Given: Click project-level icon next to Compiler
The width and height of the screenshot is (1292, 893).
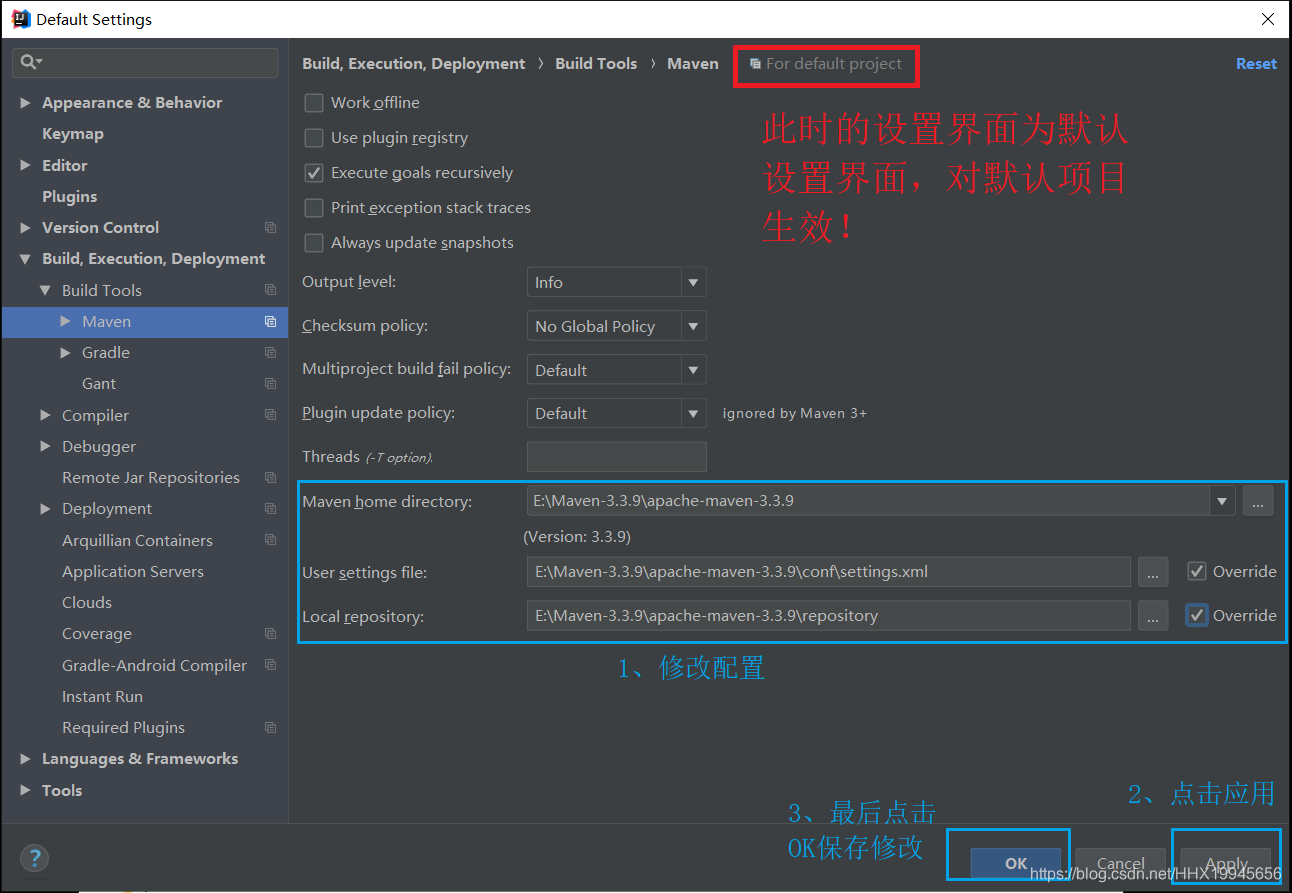Looking at the screenshot, I should tap(270, 415).
